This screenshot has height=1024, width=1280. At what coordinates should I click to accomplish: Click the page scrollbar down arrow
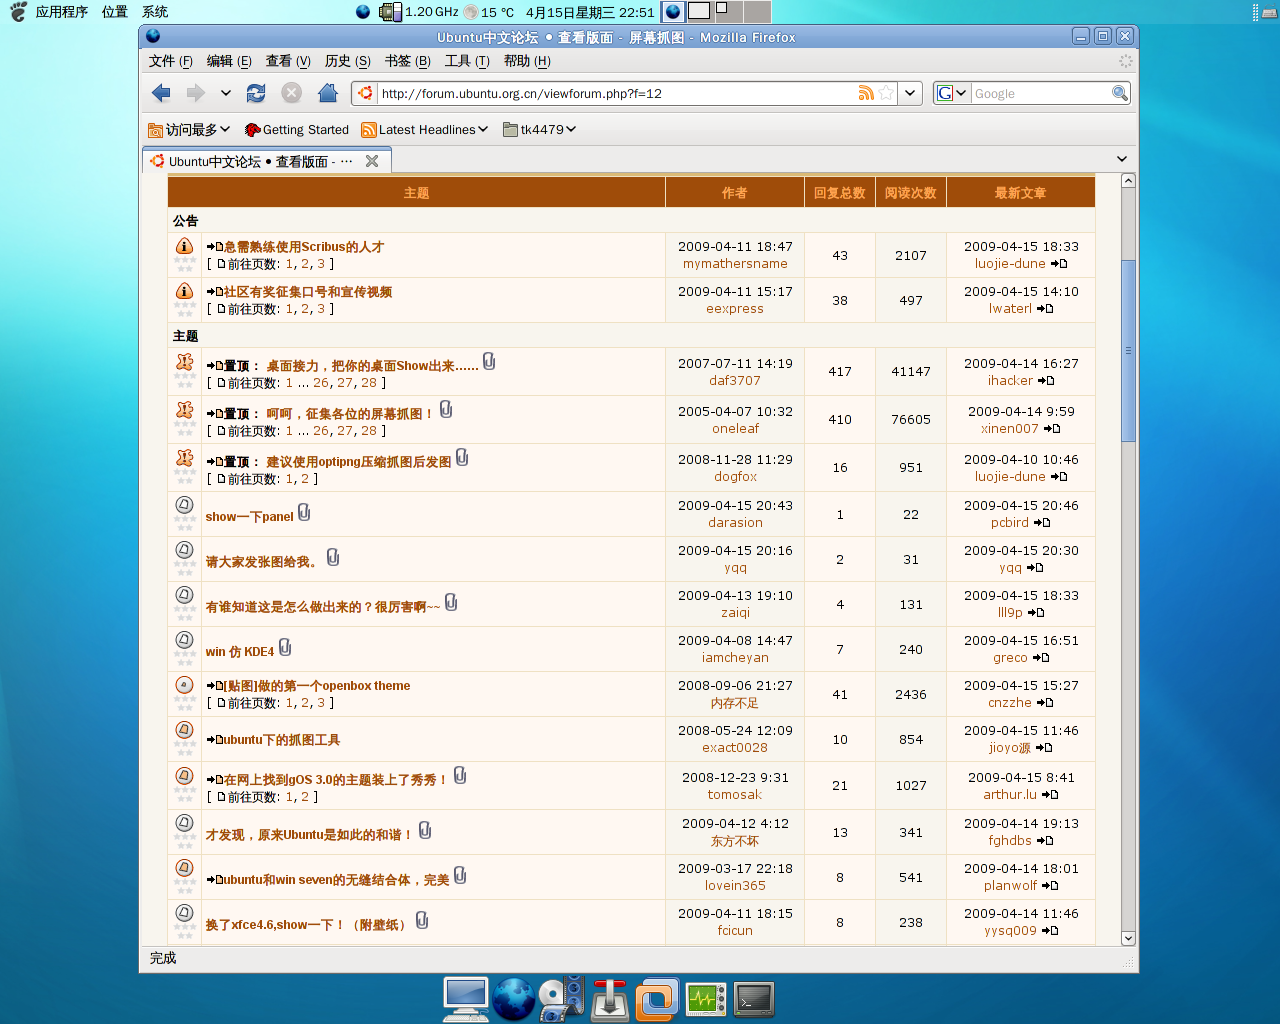click(1128, 938)
